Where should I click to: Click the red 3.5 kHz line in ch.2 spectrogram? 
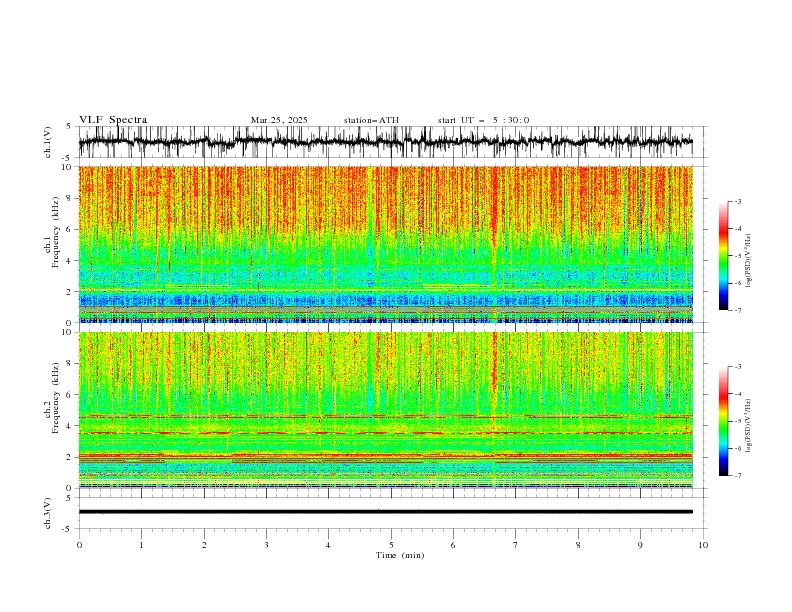tap(385, 433)
